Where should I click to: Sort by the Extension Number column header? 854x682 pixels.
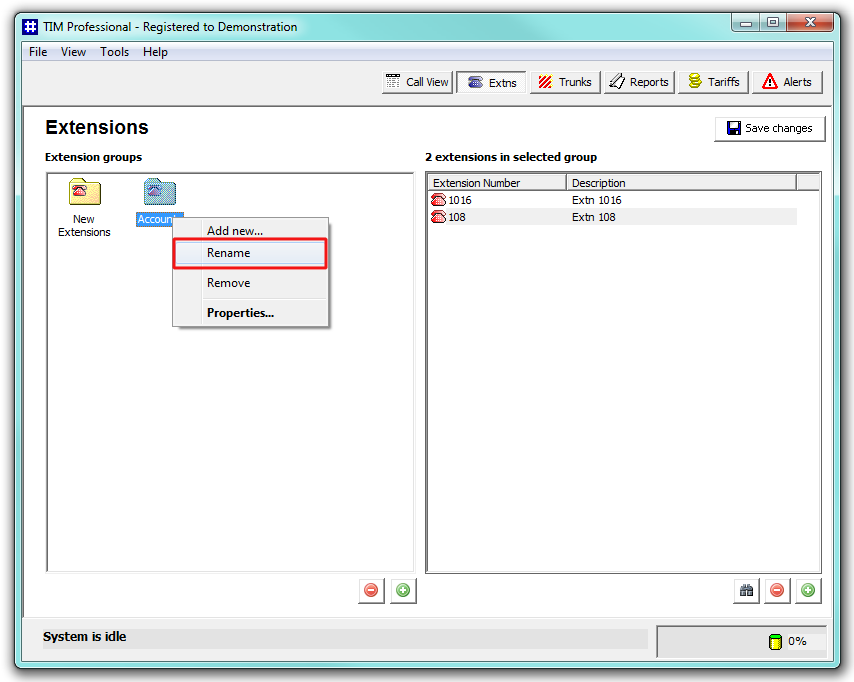497,182
